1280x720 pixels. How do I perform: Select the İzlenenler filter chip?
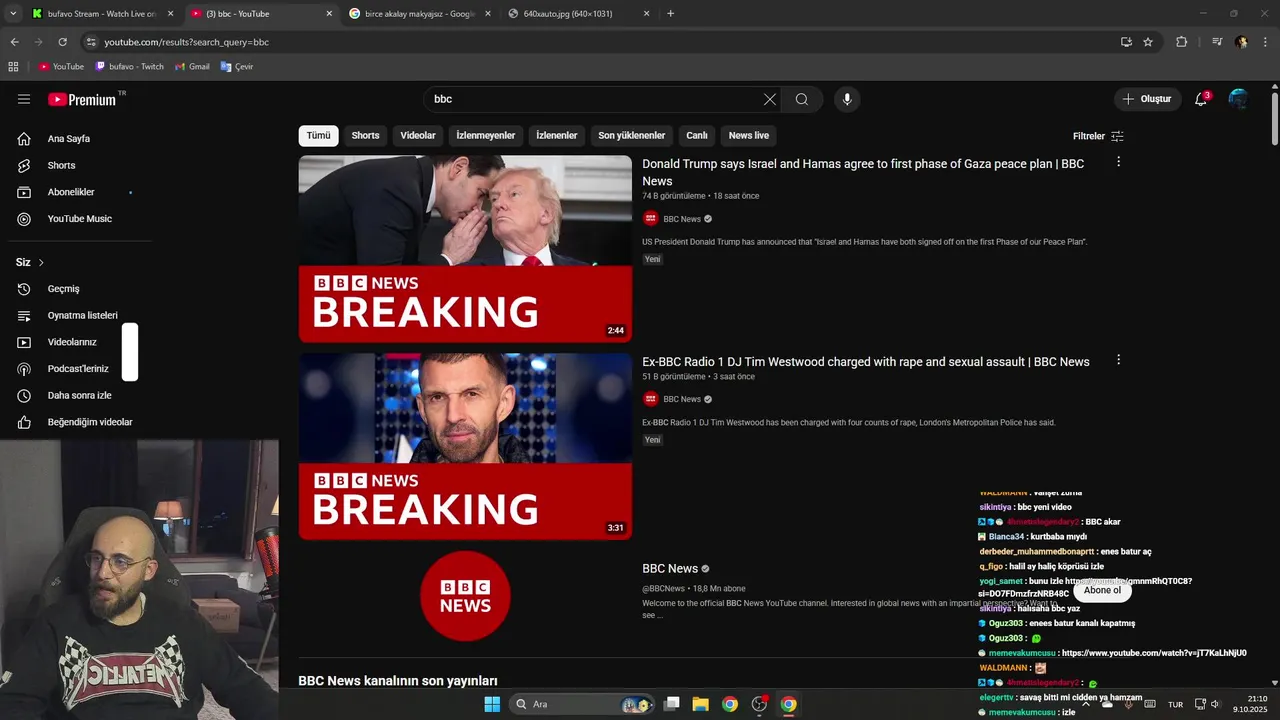pos(557,136)
